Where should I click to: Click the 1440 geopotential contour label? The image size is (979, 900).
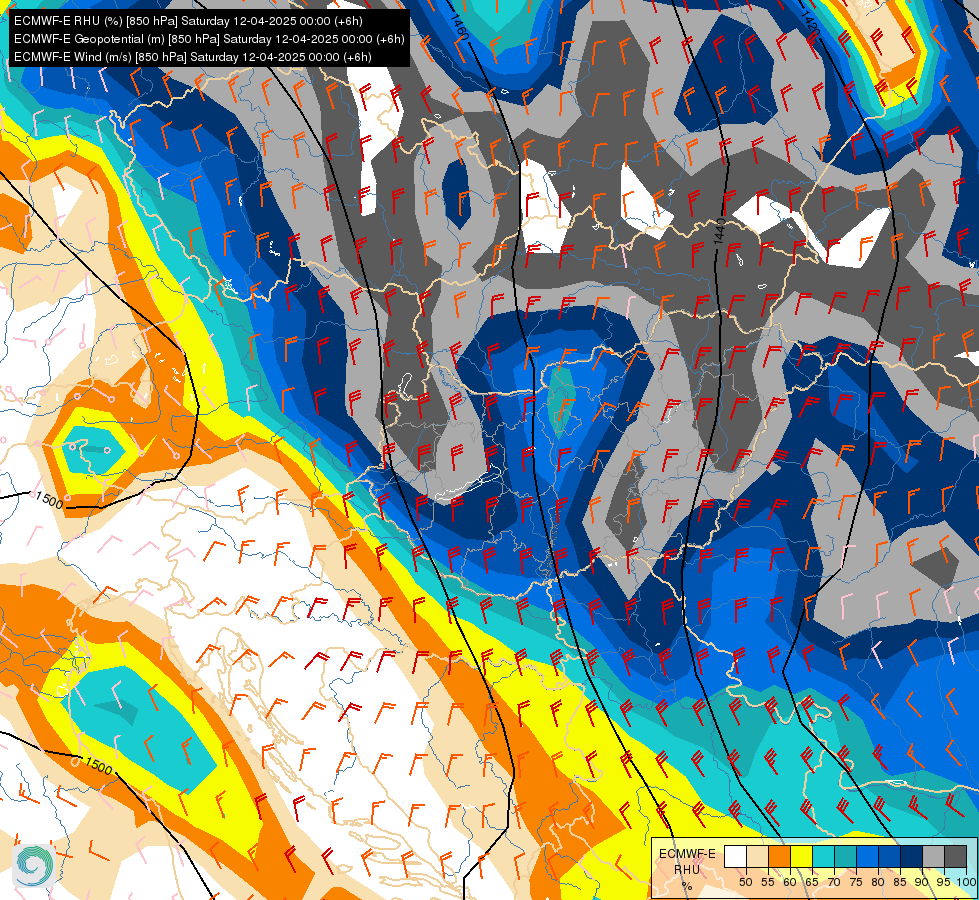click(719, 230)
